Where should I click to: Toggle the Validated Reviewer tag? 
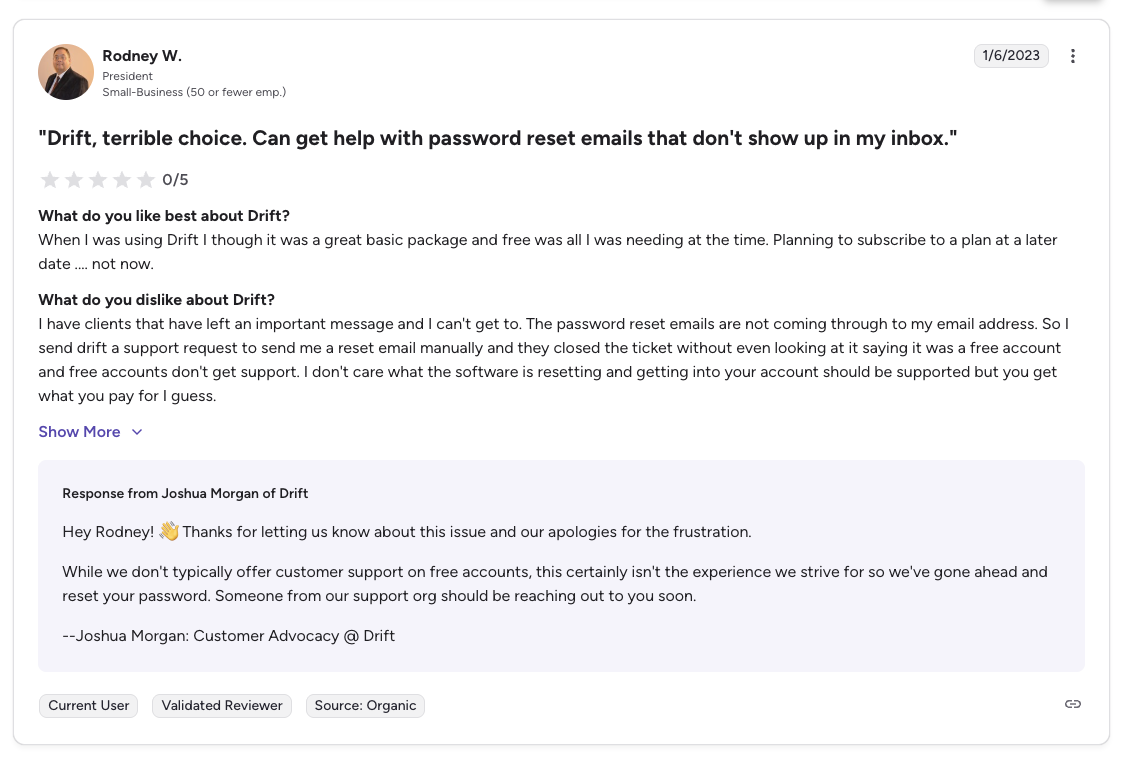(221, 705)
